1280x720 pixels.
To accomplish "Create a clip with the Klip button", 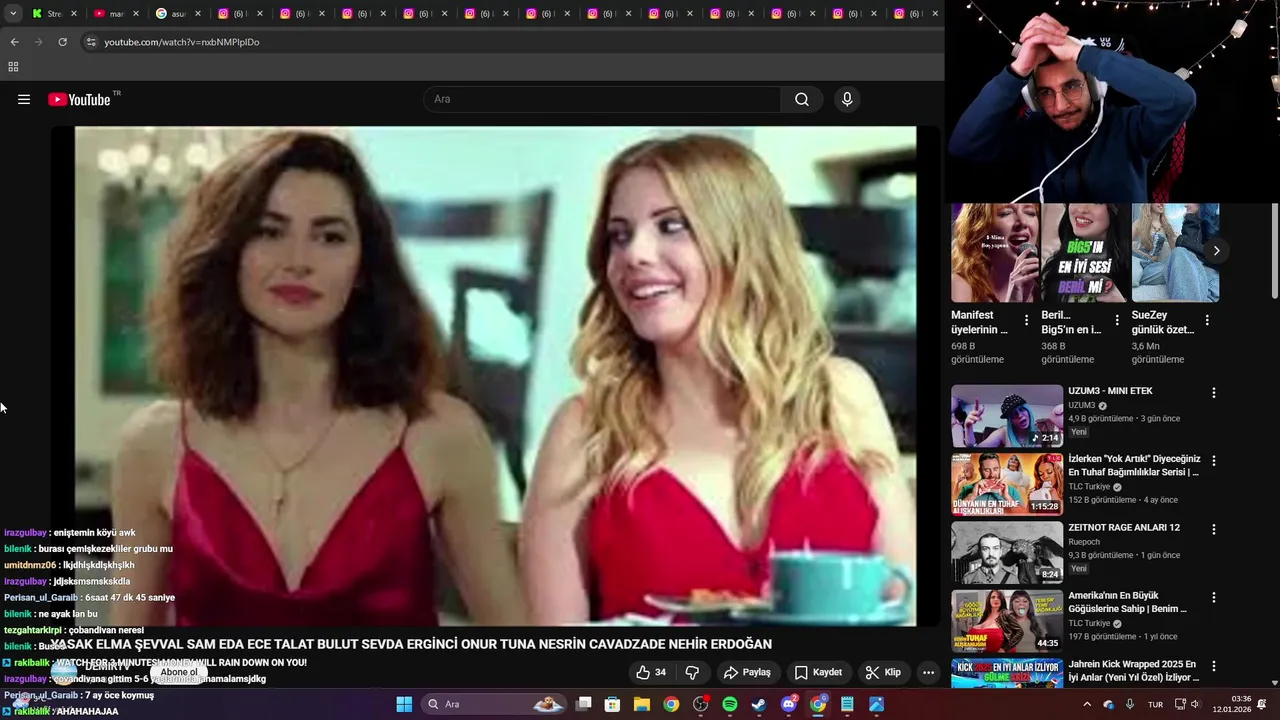I will (x=883, y=672).
